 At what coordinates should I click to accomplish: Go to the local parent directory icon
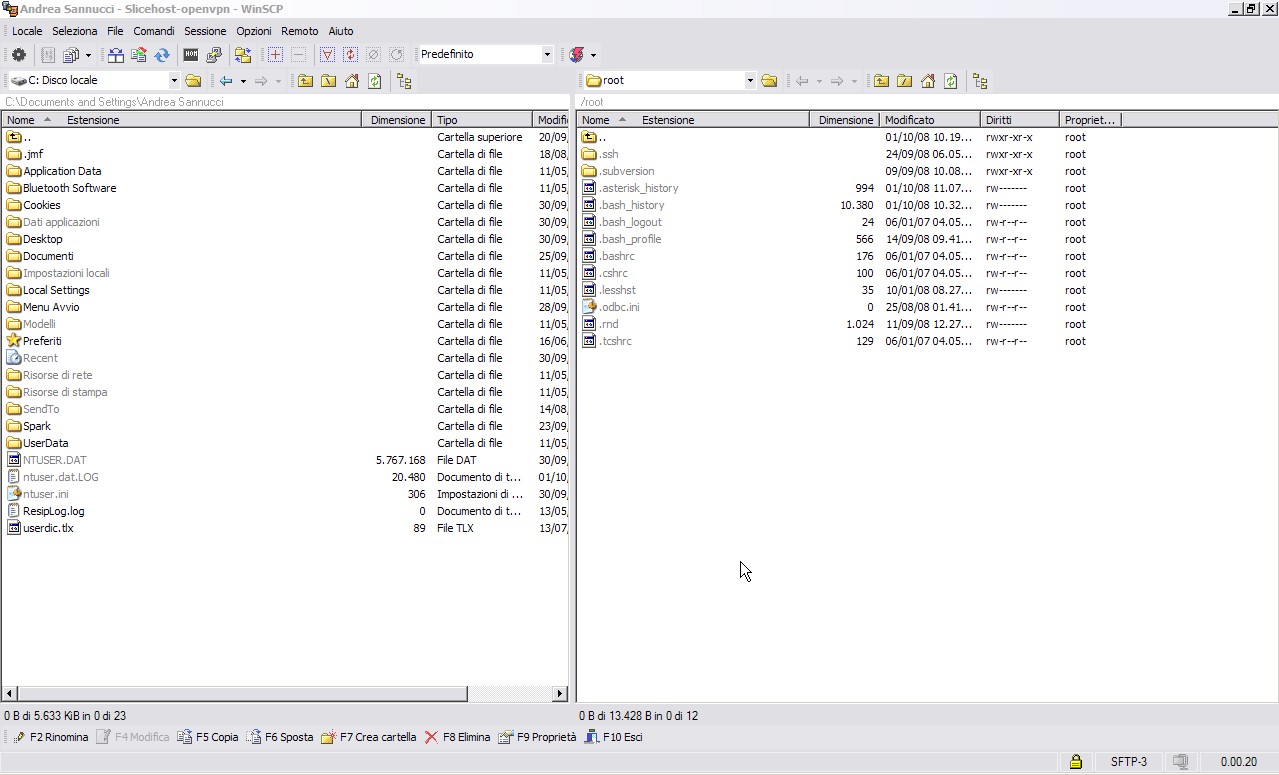click(x=305, y=81)
